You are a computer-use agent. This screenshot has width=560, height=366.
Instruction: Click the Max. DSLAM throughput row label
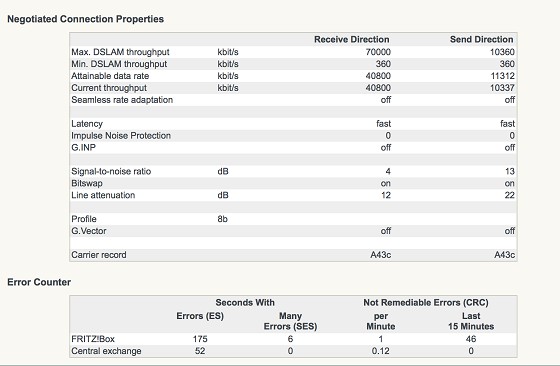tap(120, 52)
